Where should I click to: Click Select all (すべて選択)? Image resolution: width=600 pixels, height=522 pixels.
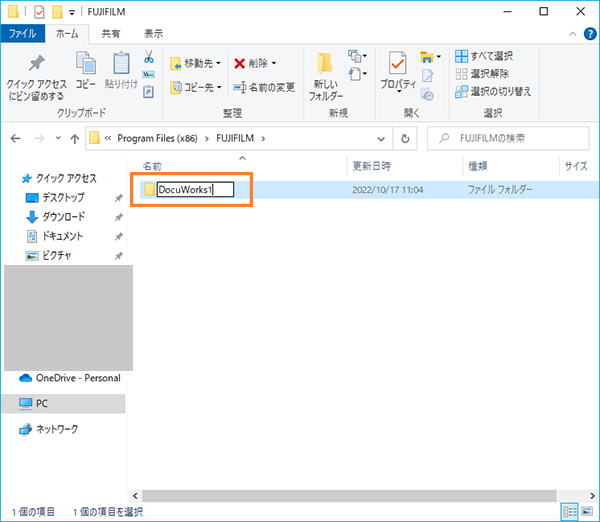tap(484, 56)
